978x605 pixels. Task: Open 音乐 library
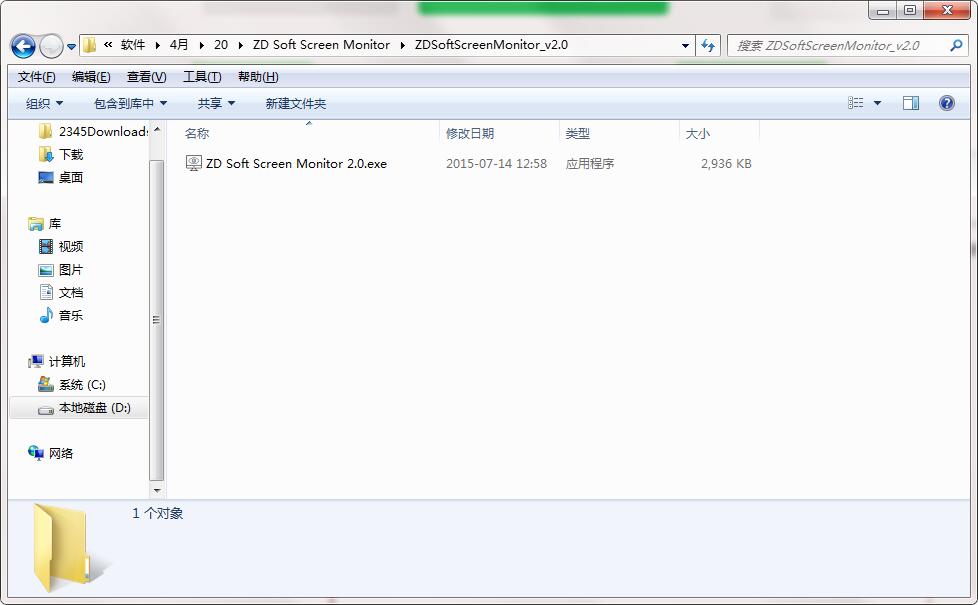coord(61,316)
